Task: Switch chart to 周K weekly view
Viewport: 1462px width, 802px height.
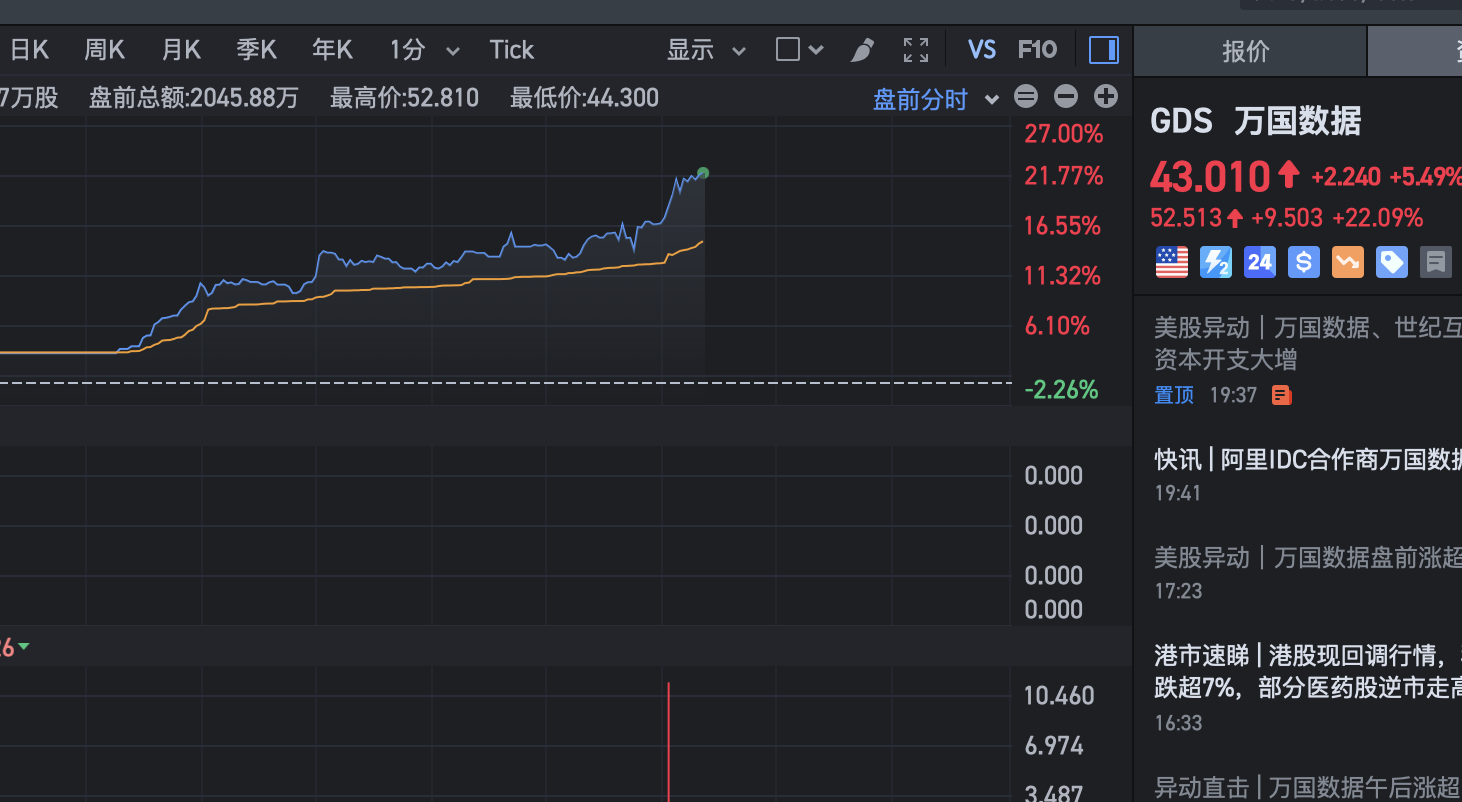Action: click(104, 50)
